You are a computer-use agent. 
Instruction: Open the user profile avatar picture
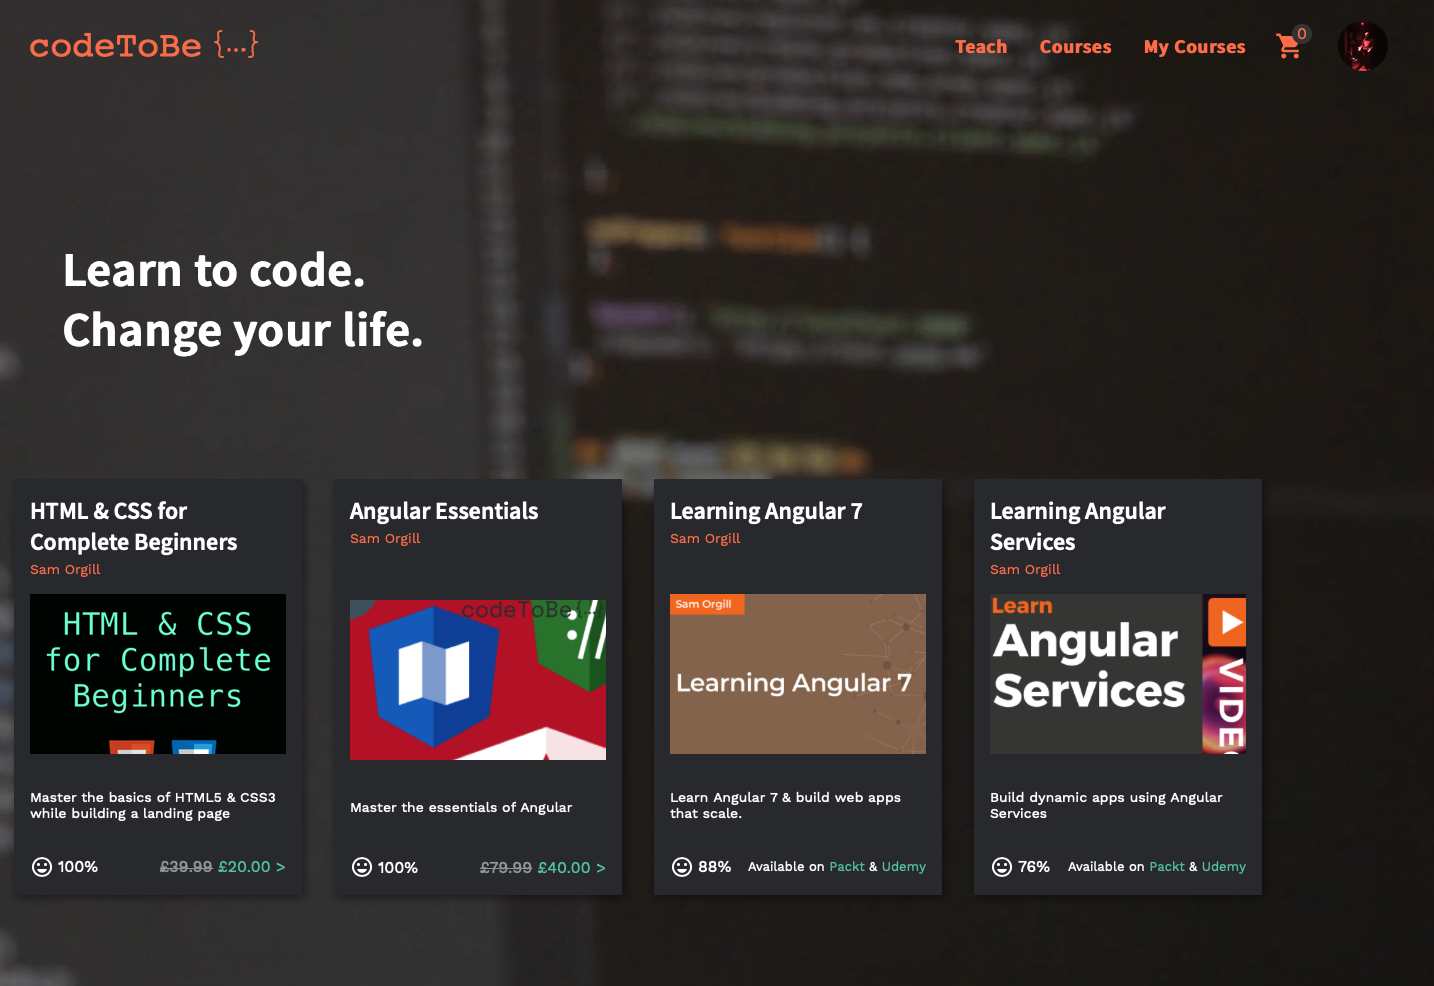tap(1362, 45)
